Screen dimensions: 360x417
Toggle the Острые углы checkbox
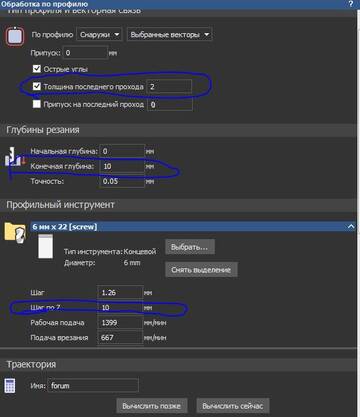[x=37, y=69]
